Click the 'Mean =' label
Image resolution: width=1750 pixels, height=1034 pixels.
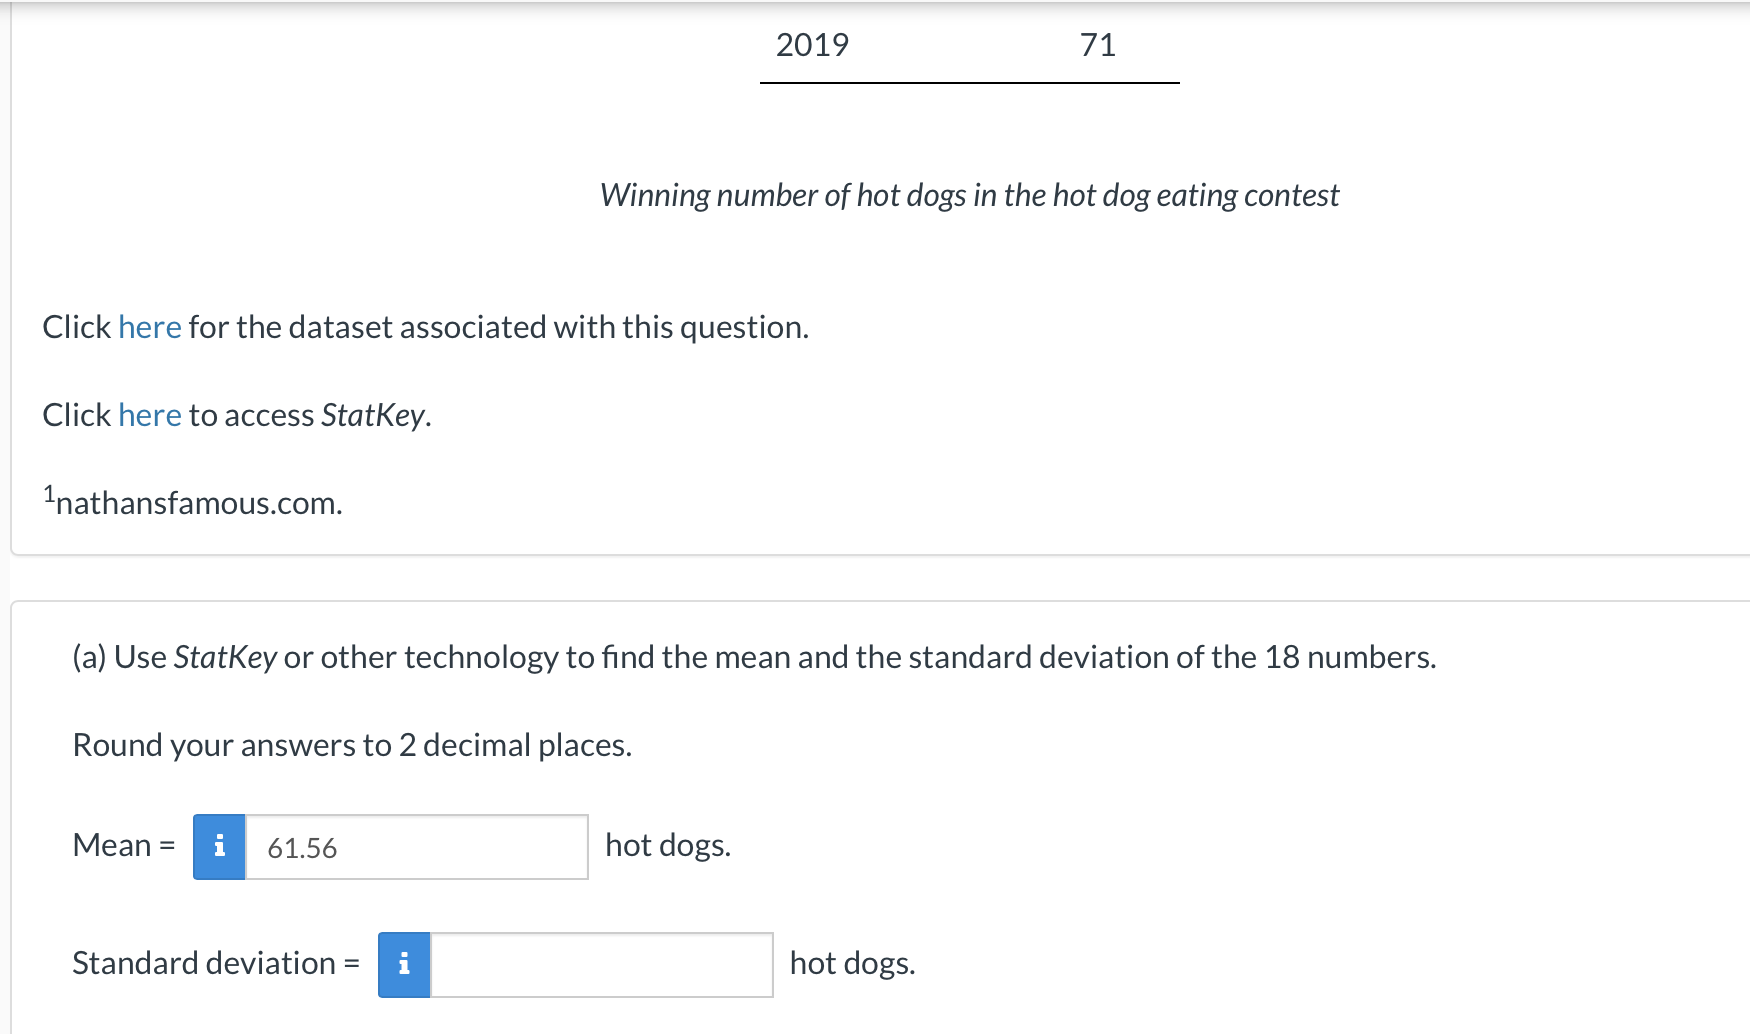pos(124,846)
